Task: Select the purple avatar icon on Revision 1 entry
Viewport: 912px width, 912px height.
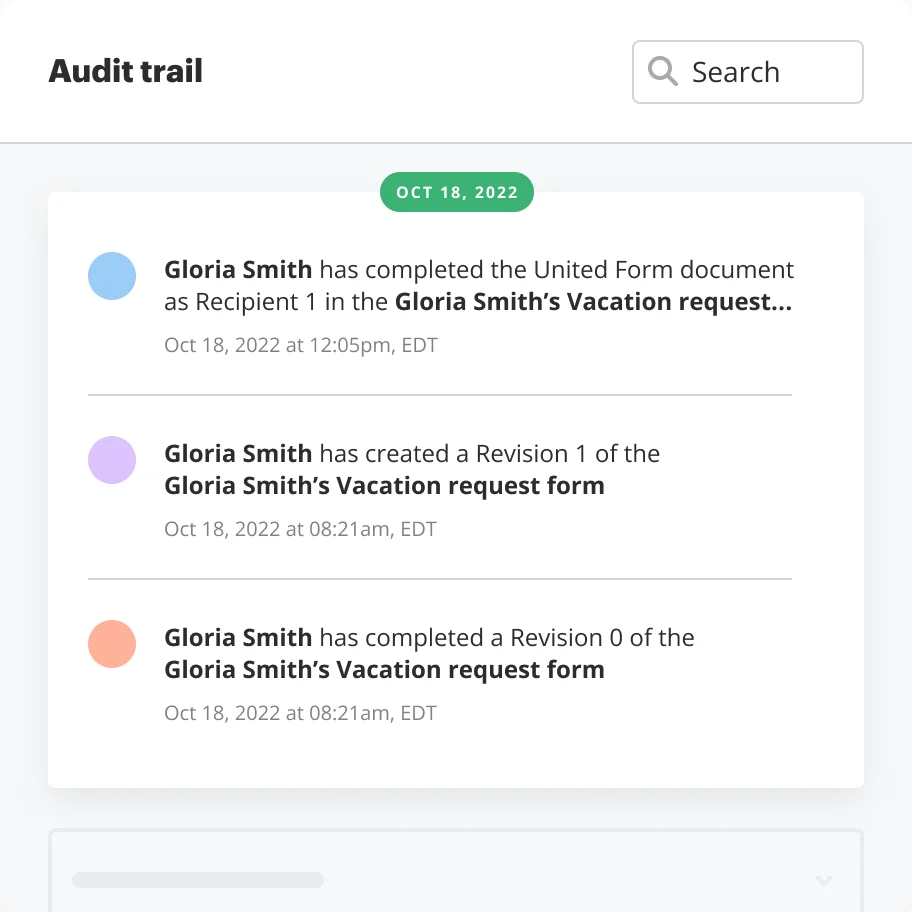Action: click(112, 460)
